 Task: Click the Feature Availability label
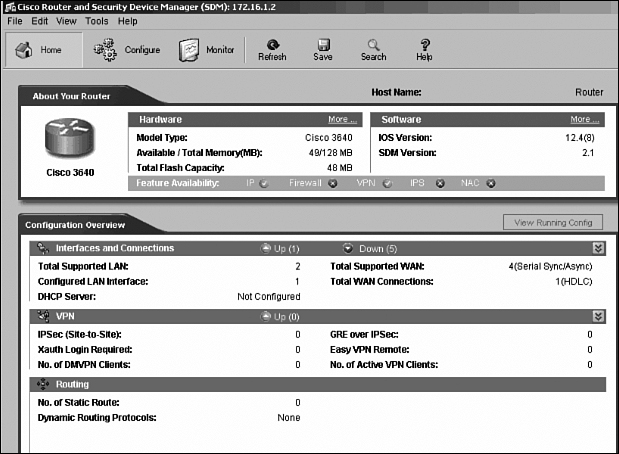177,183
